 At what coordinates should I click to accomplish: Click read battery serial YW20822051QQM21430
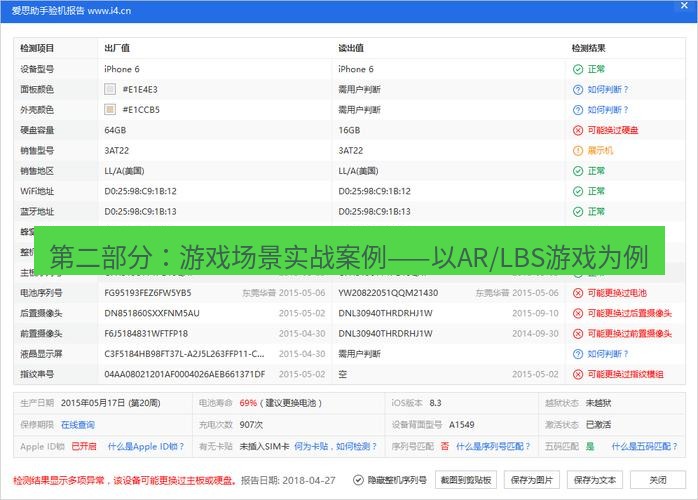click(388, 293)
